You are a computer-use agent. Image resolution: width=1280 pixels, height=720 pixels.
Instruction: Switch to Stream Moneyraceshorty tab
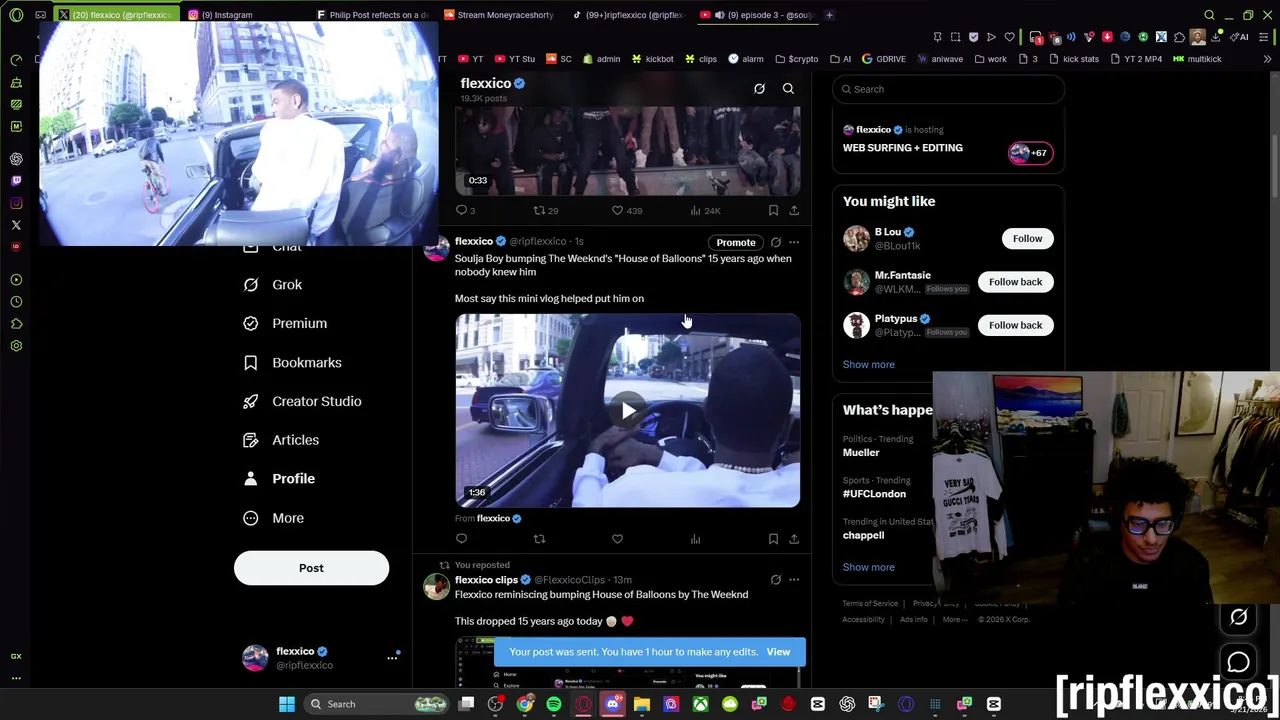click(498, 15)
